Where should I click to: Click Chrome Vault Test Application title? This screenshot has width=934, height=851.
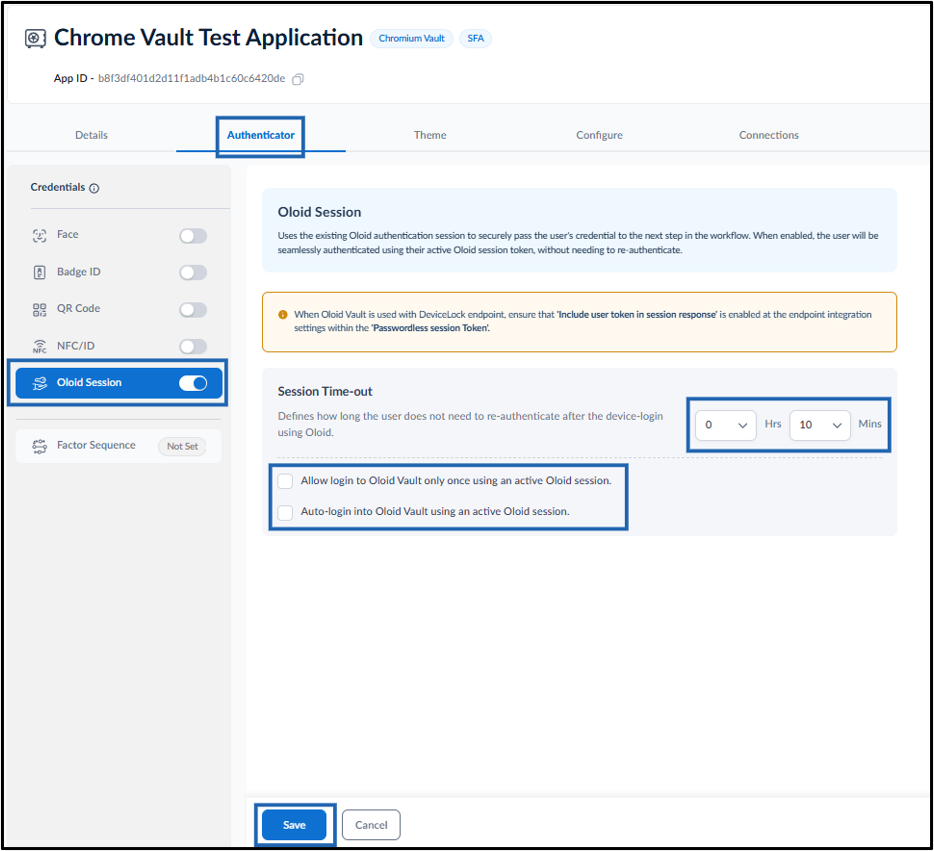point(208,38)
